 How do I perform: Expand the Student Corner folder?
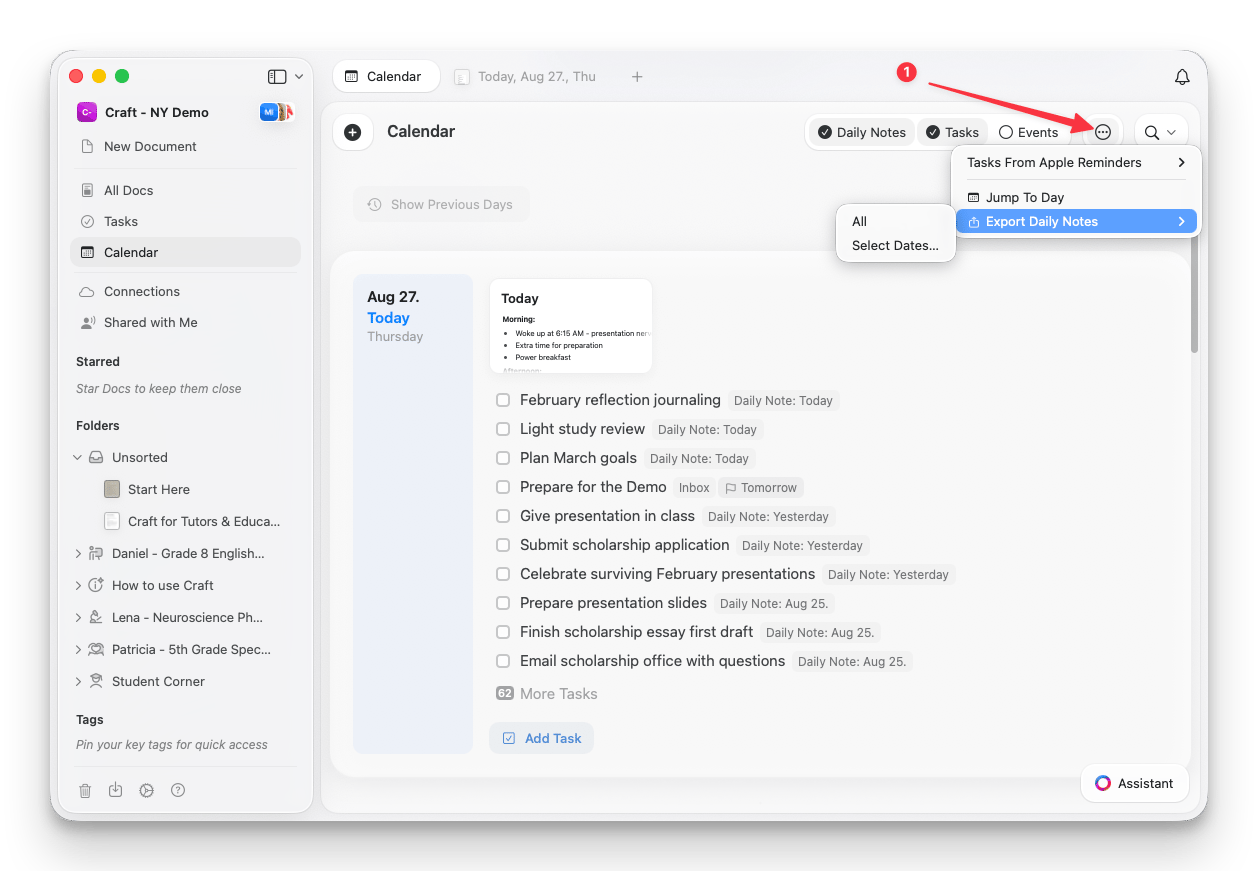click(78, 681)
